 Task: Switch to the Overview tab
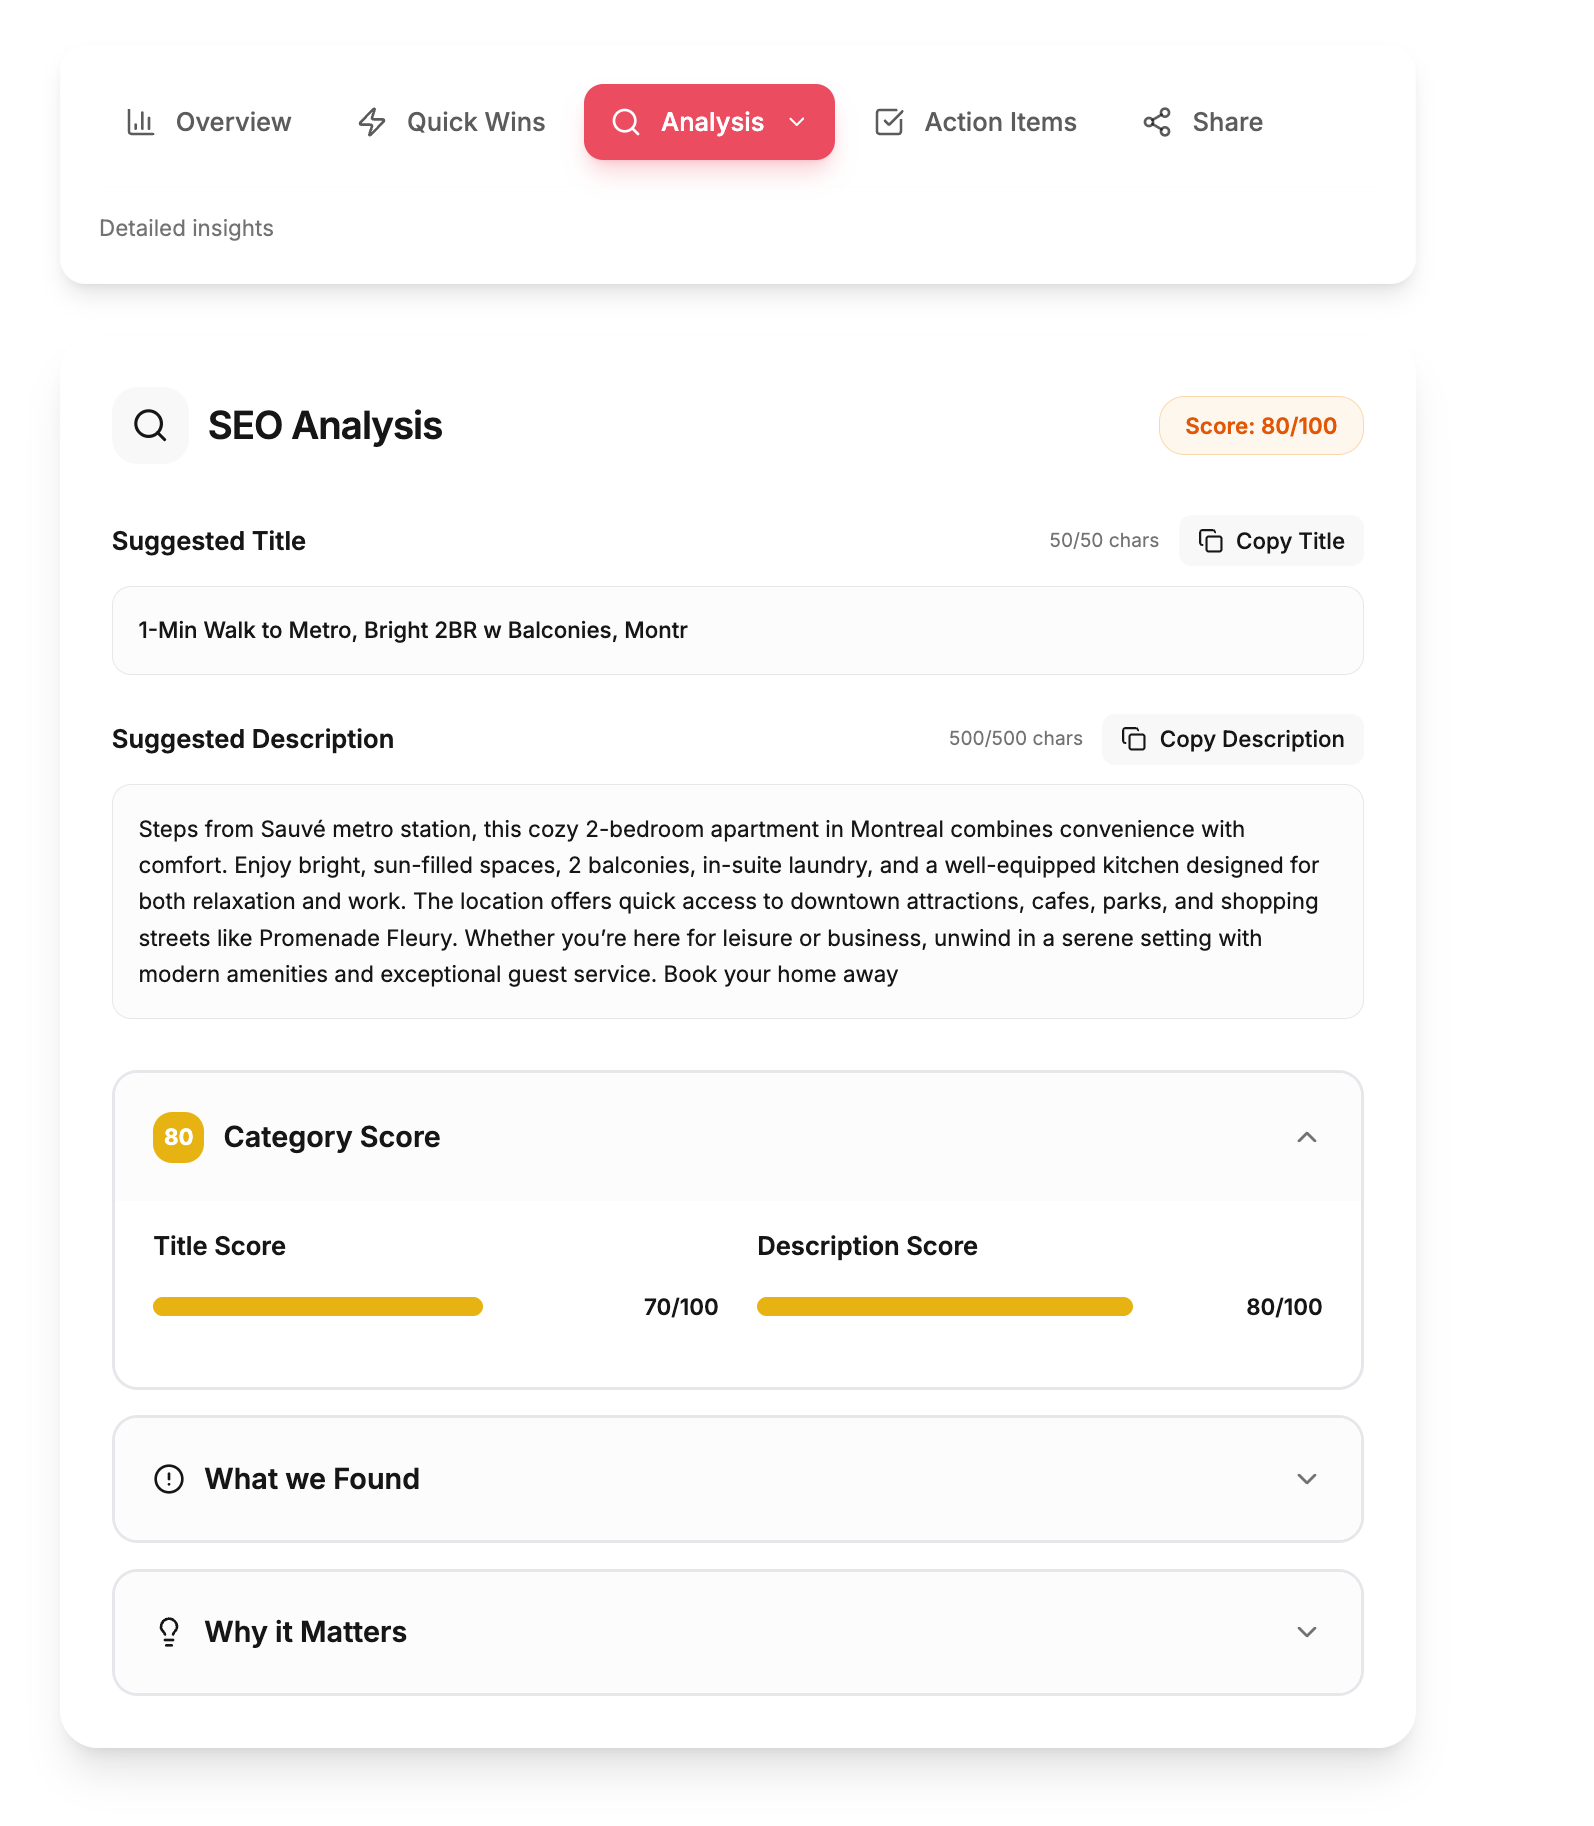[209, 122]
